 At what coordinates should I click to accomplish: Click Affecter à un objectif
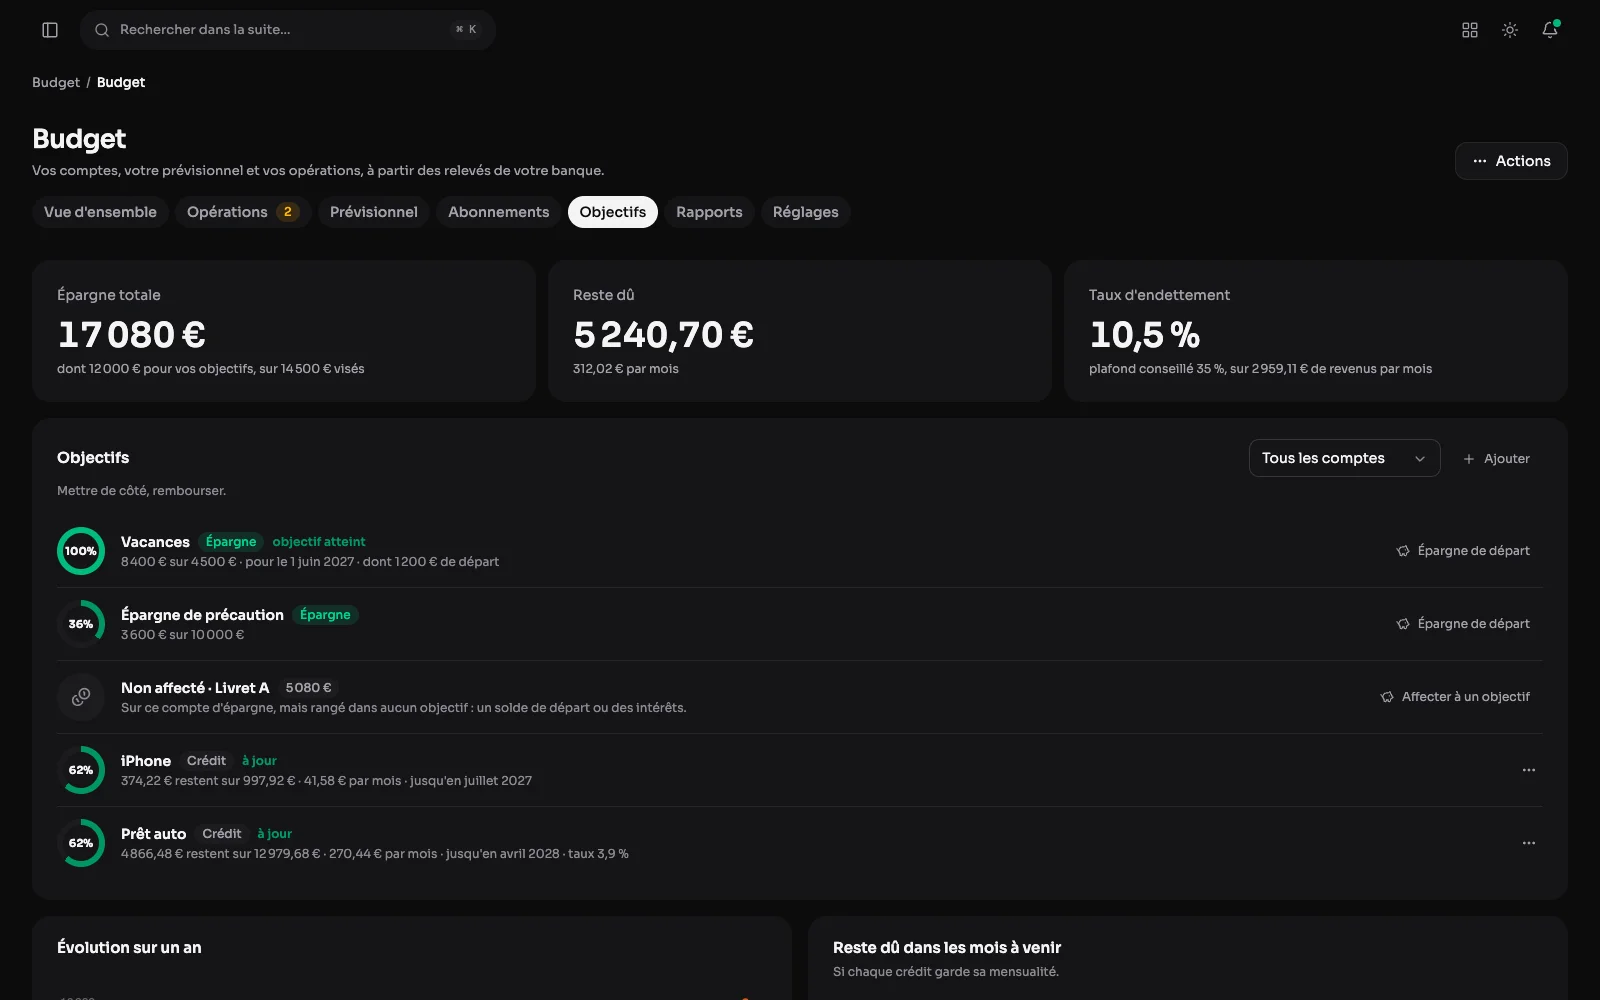[1455, 697]
